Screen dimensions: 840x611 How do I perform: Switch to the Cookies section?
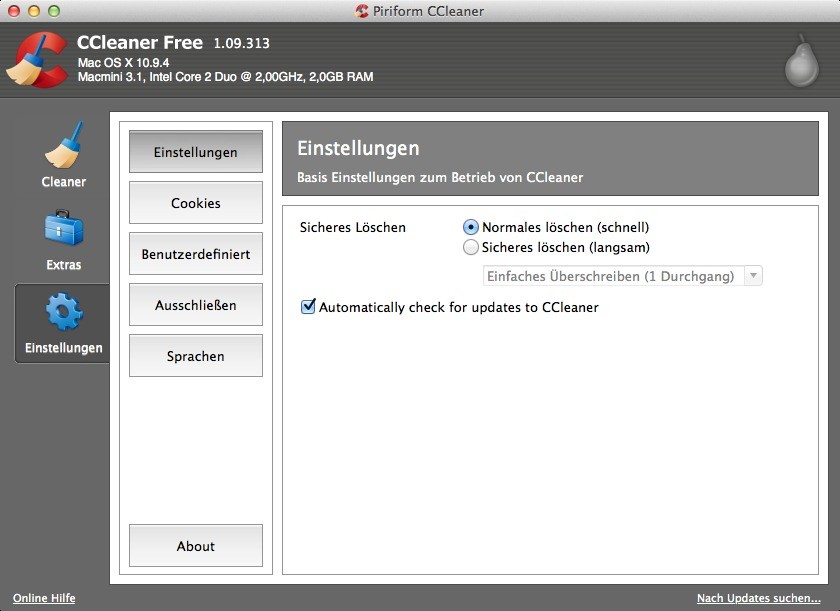(x=195, y=203)
